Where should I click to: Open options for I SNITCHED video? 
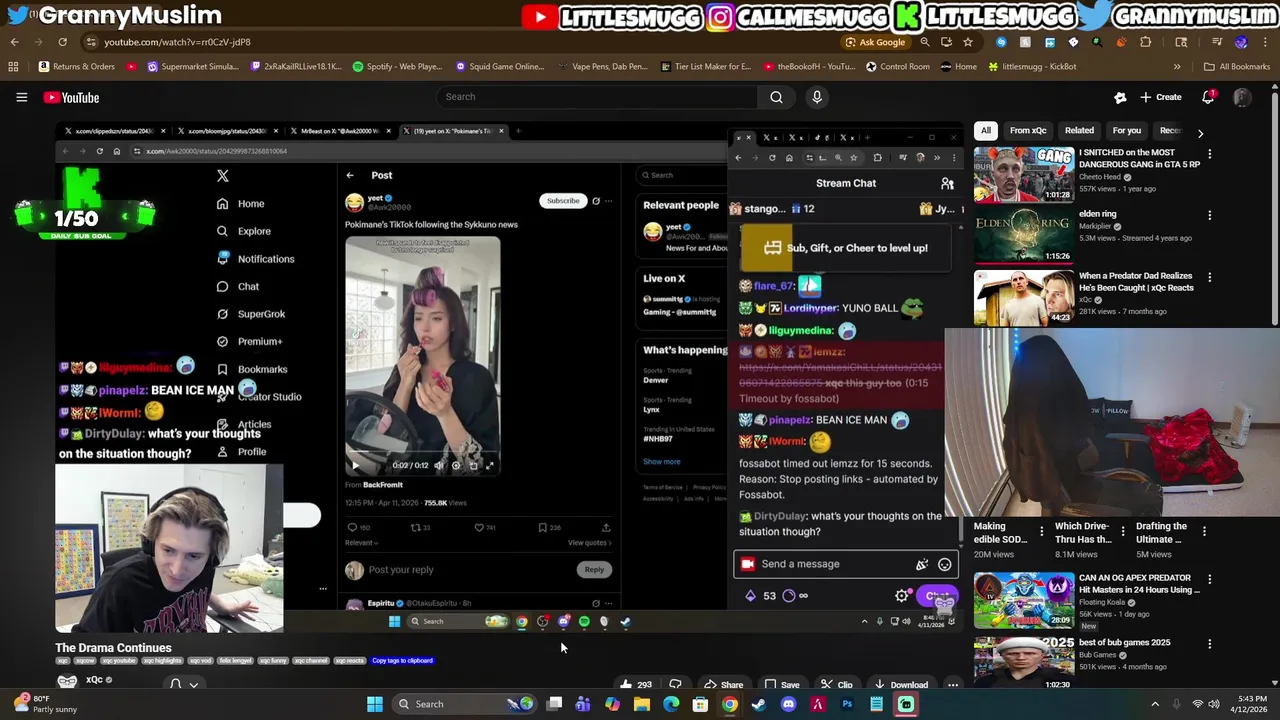(1209, 155)
